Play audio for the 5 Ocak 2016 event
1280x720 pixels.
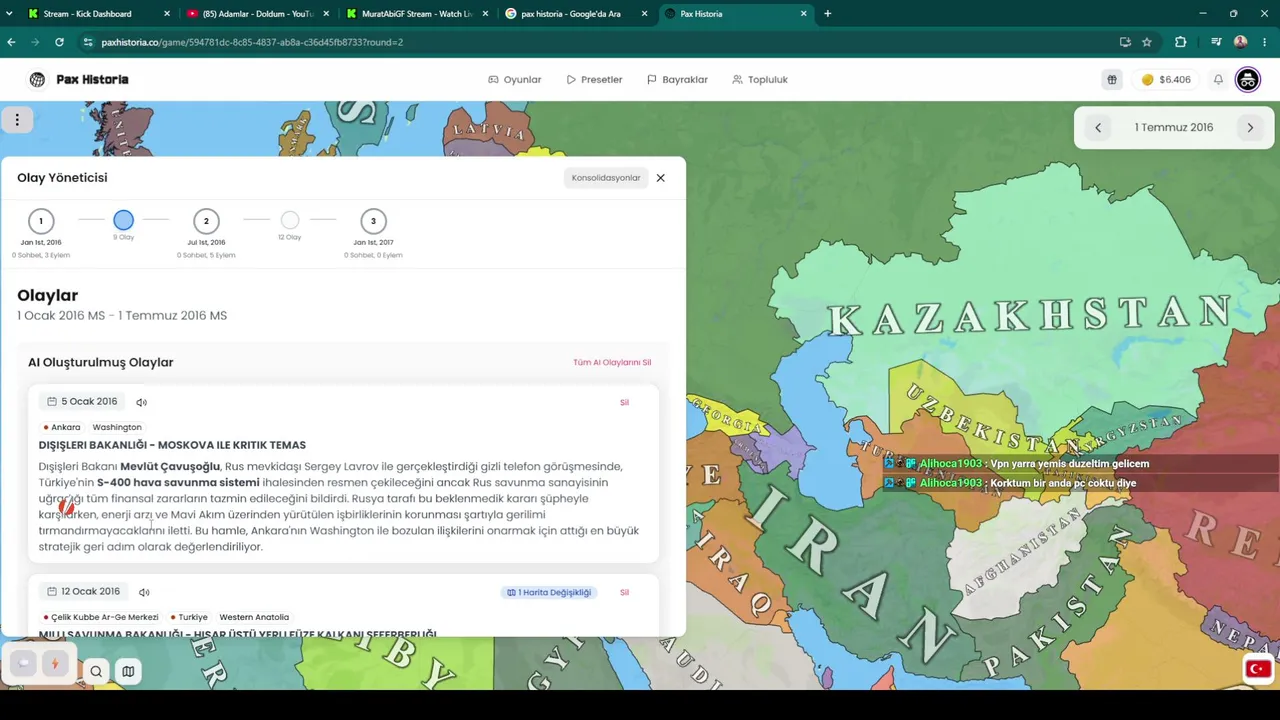[x=141, y=402]
